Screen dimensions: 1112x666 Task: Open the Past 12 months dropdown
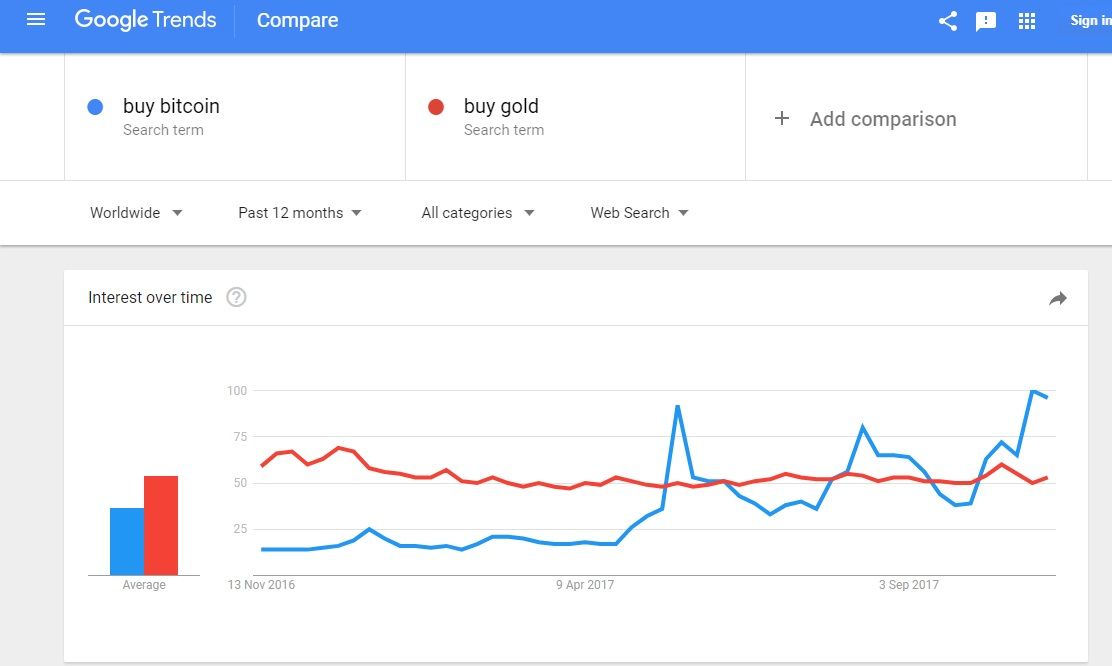300,213
